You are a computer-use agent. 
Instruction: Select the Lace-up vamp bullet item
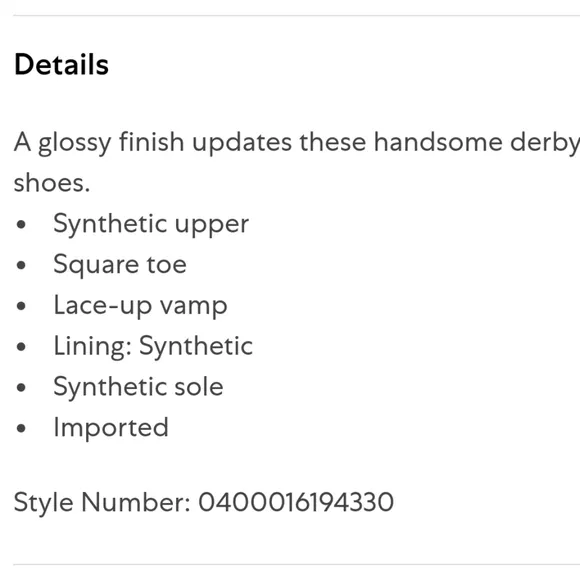point(141,306)
